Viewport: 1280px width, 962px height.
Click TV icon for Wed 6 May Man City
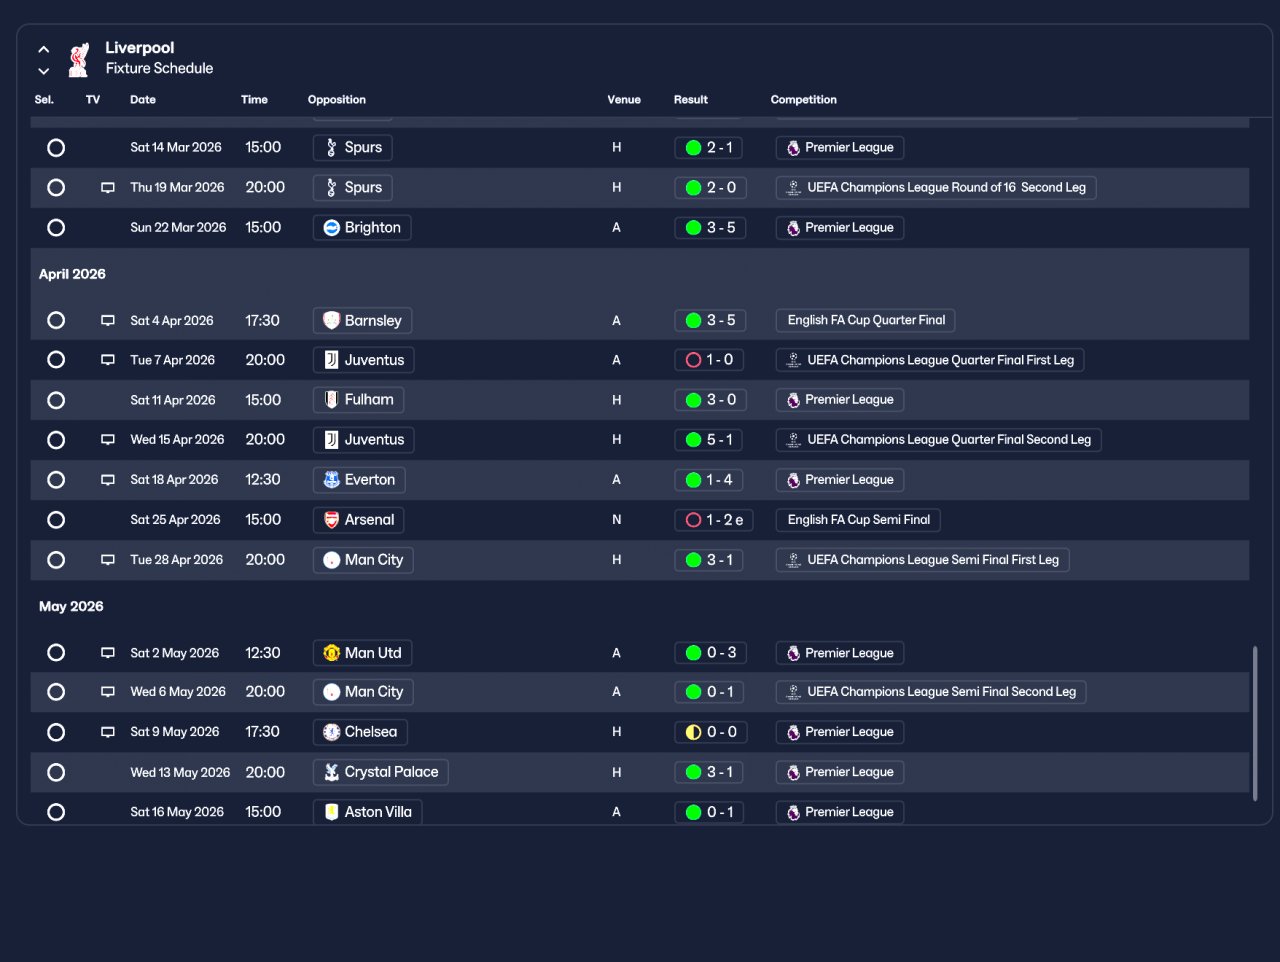tap(108, 692)
